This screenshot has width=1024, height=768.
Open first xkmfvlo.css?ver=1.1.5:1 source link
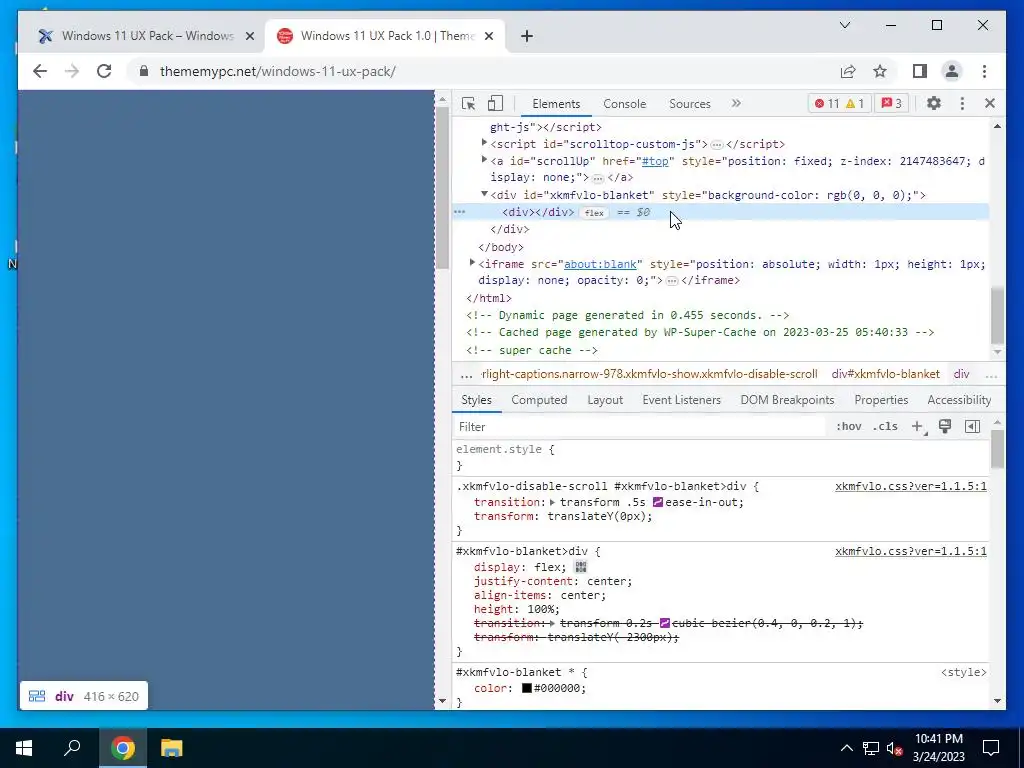click(x=910, y=487)
